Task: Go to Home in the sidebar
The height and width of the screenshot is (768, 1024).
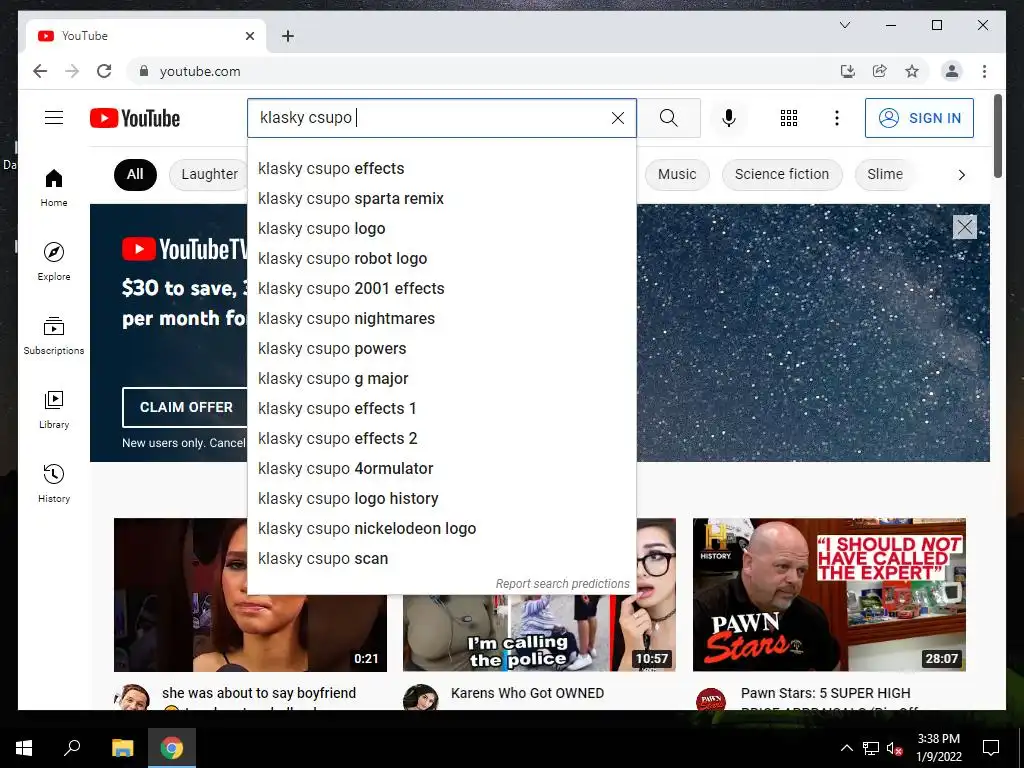Action: click(x=54, y=188)
